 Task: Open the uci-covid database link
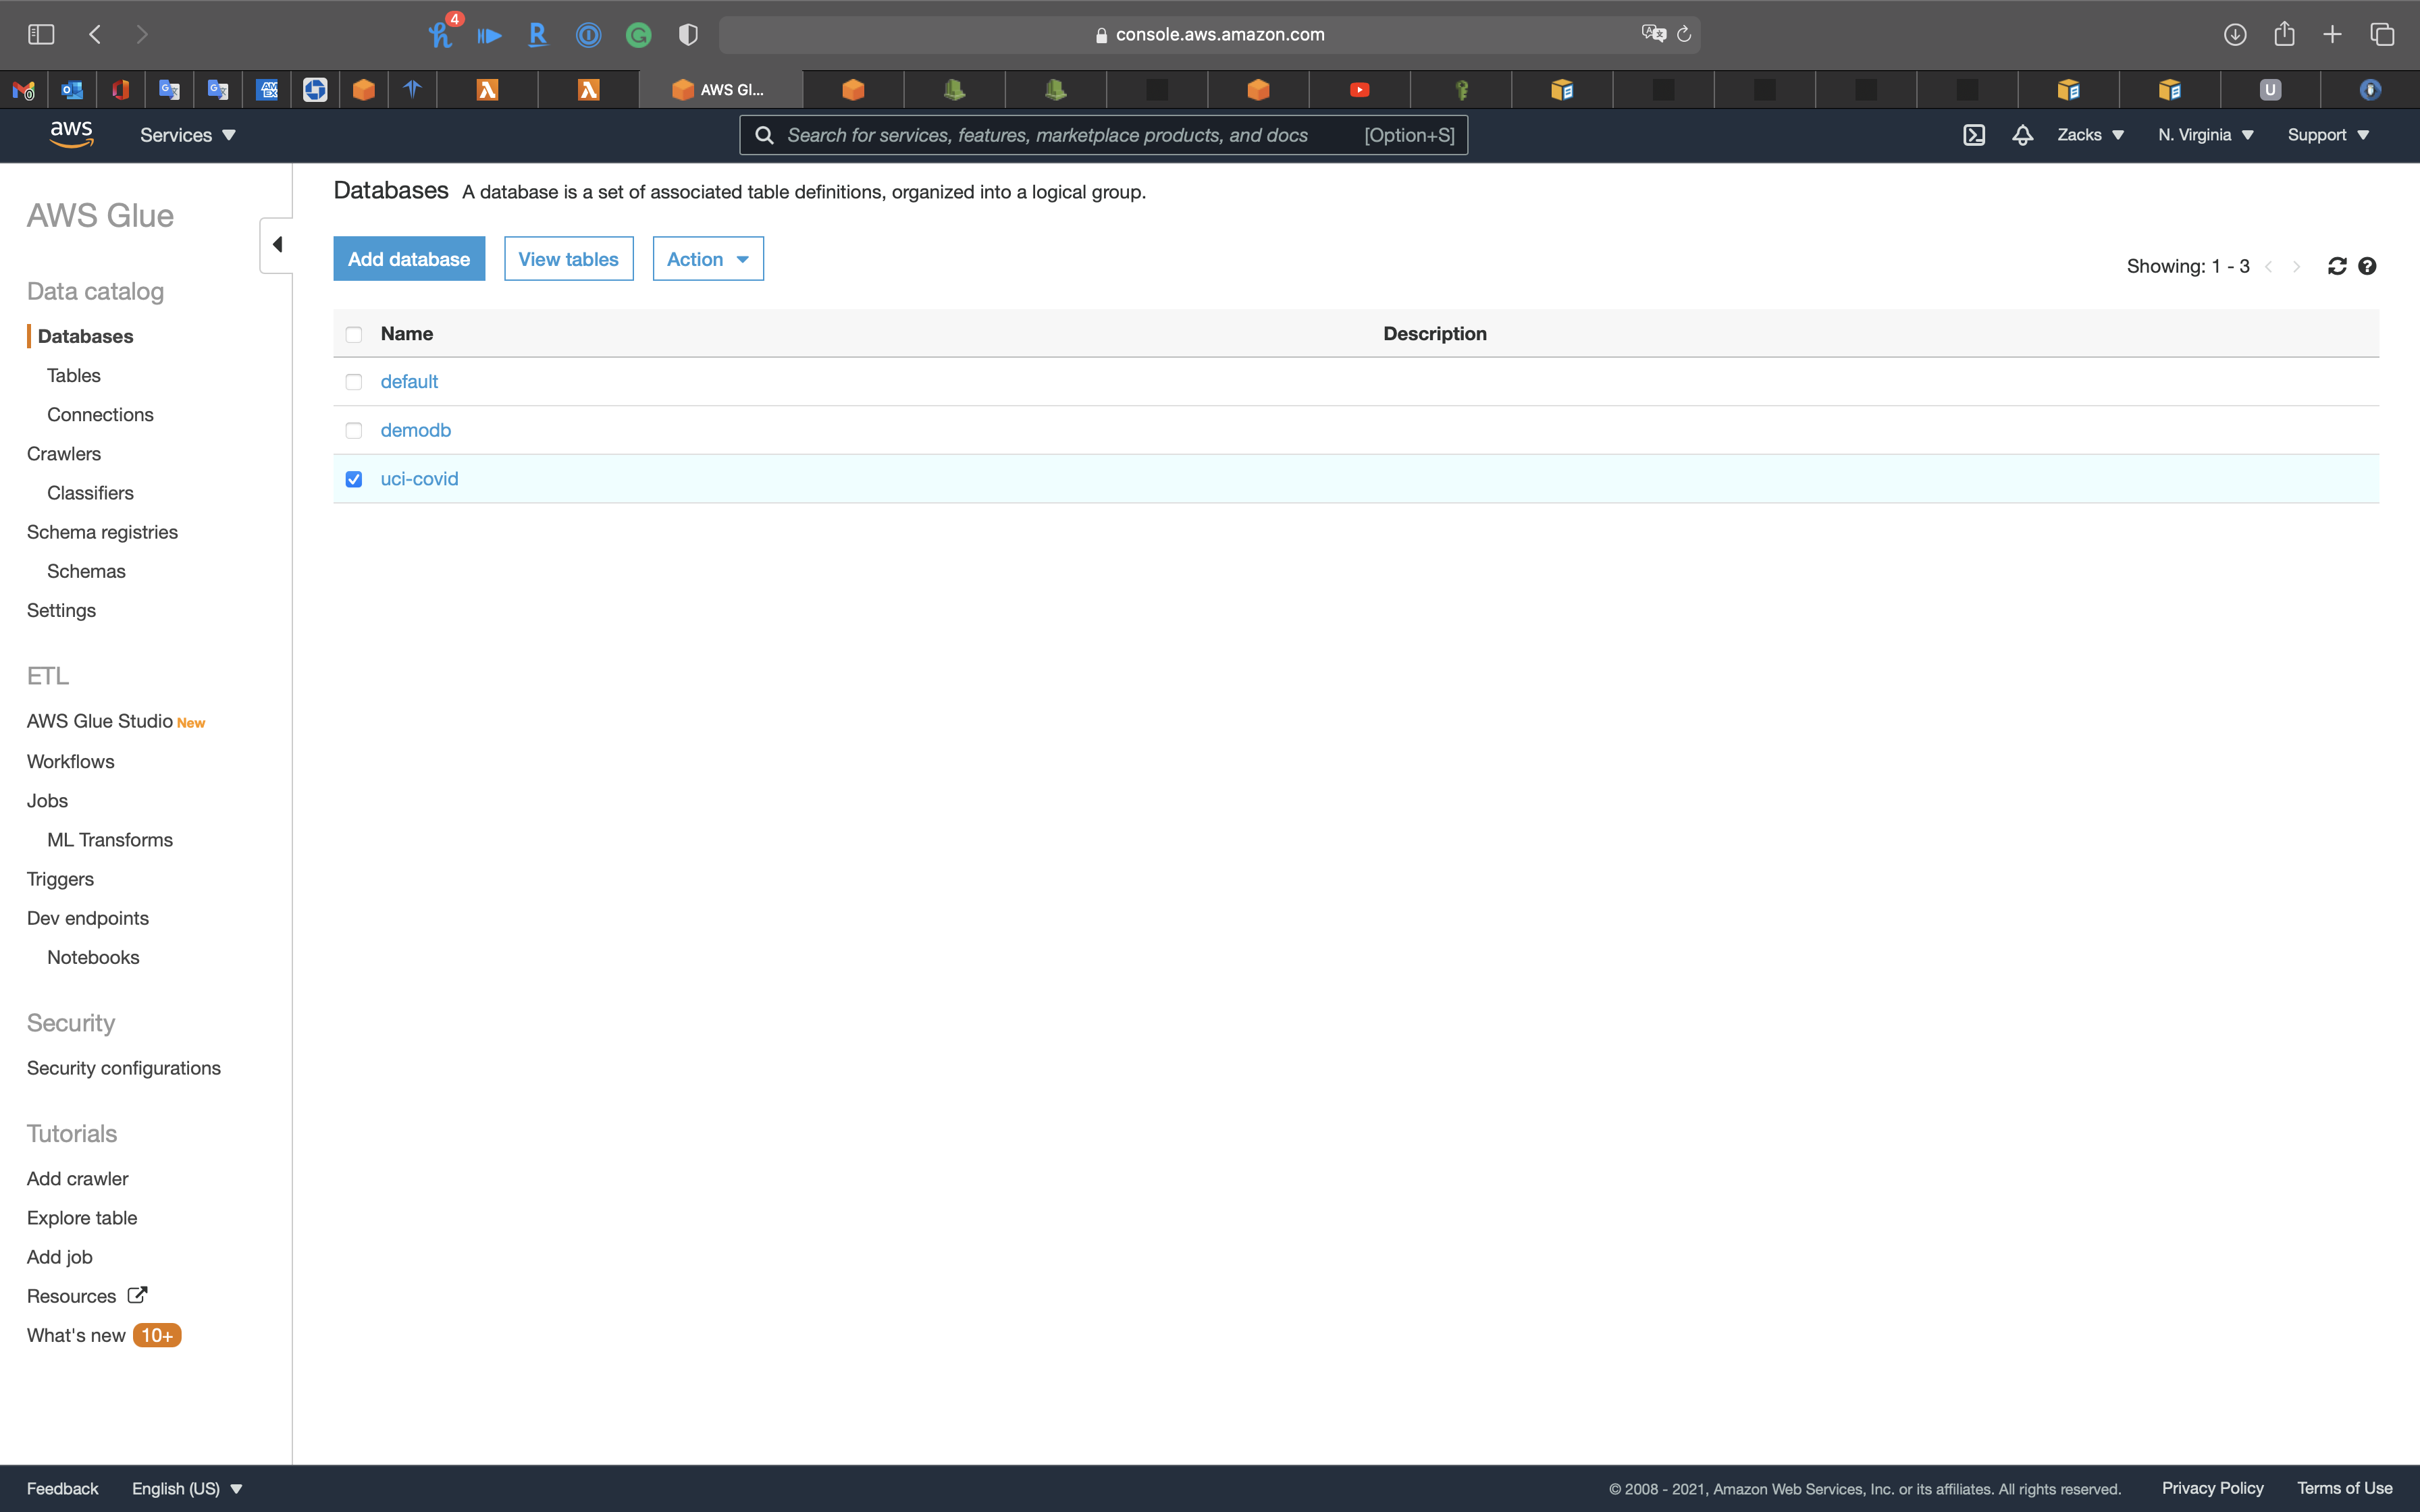coord(419,479)
